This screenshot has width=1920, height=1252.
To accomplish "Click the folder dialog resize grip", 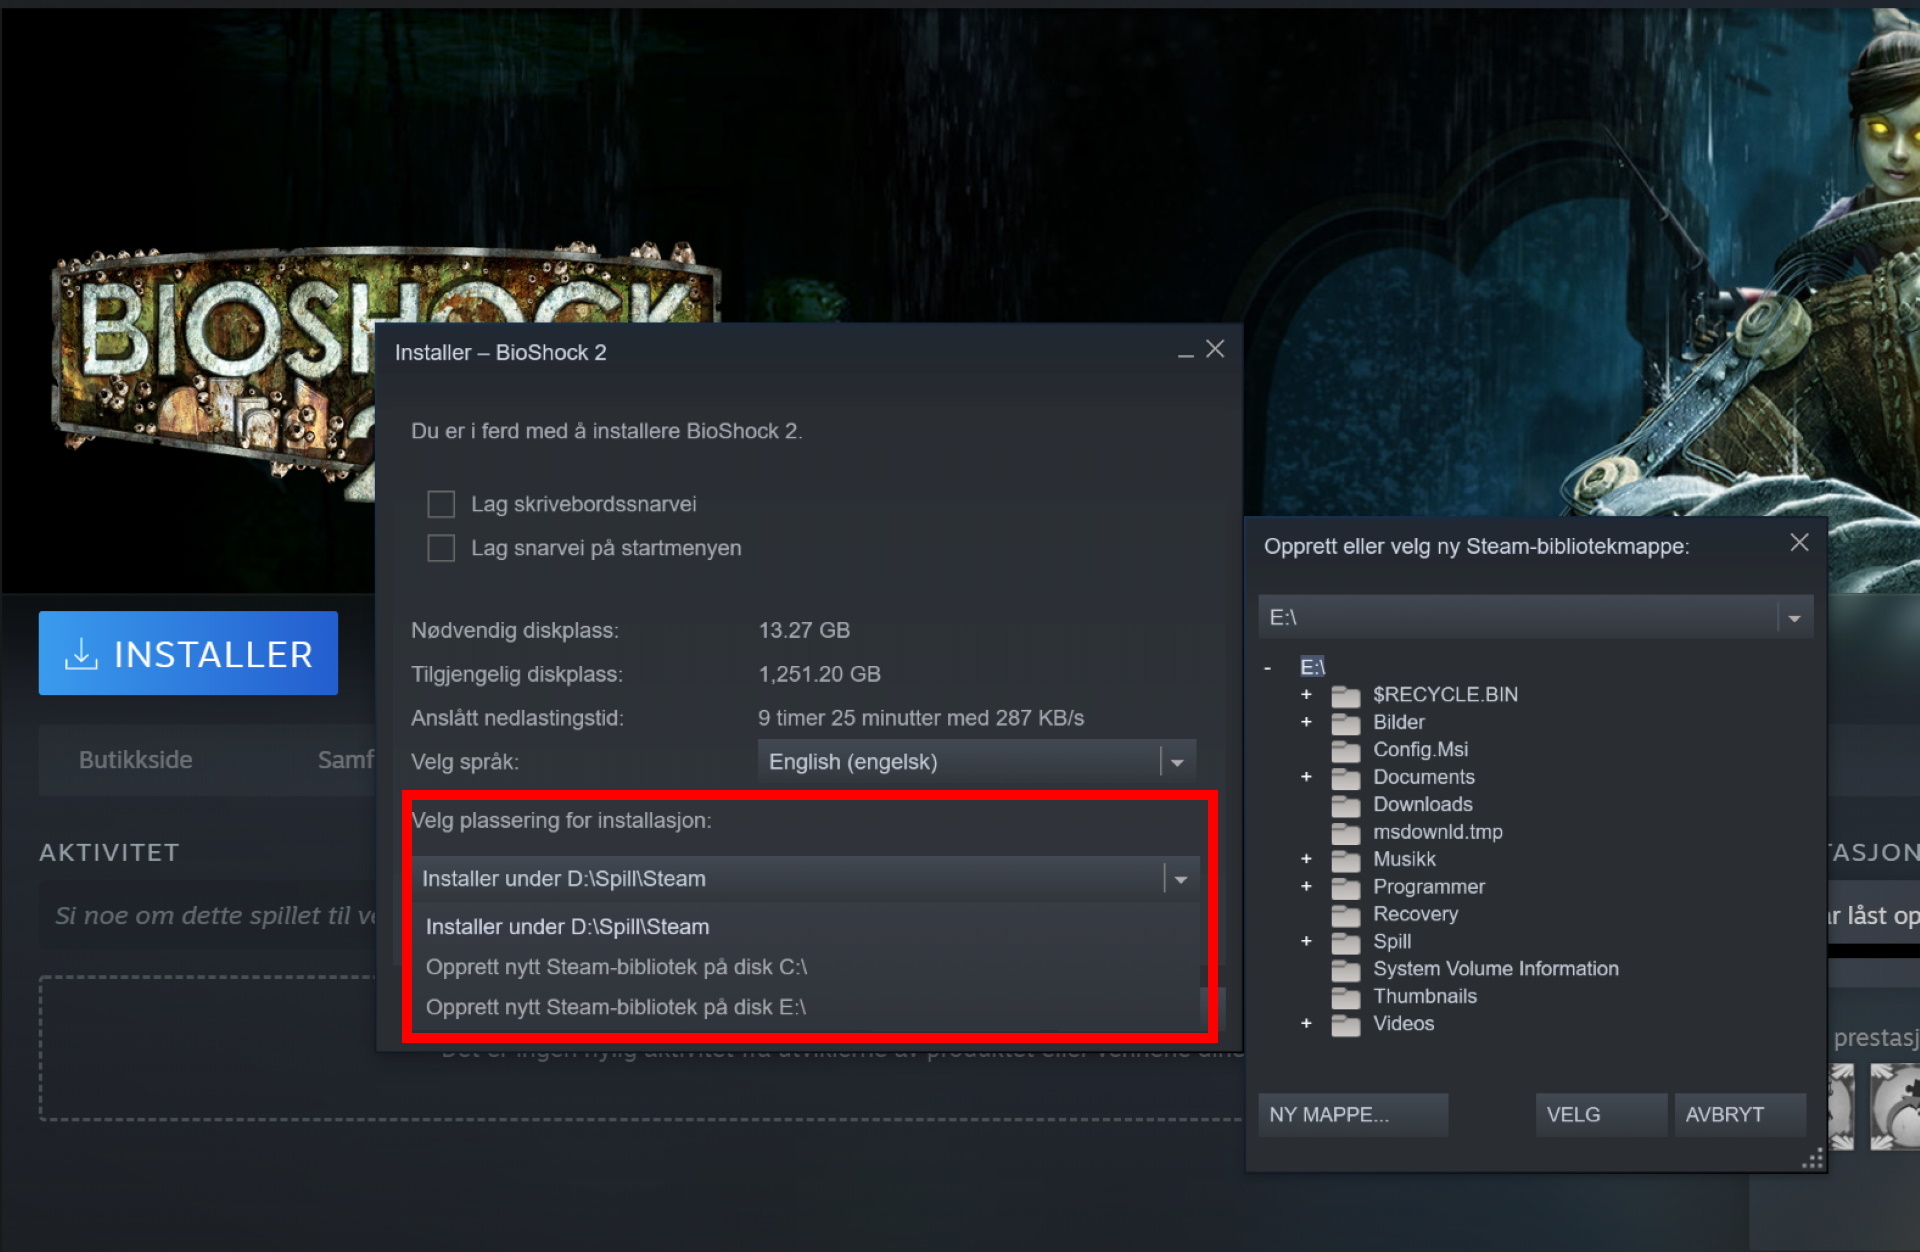I will [x=1813, y=1159].
